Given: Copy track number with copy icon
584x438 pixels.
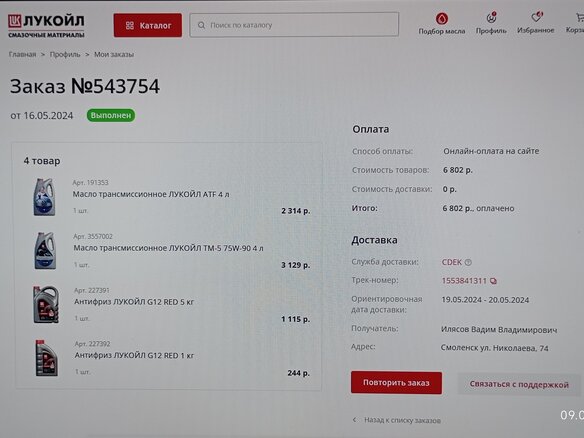Looking at the screenshot, I should click(493, 281).
